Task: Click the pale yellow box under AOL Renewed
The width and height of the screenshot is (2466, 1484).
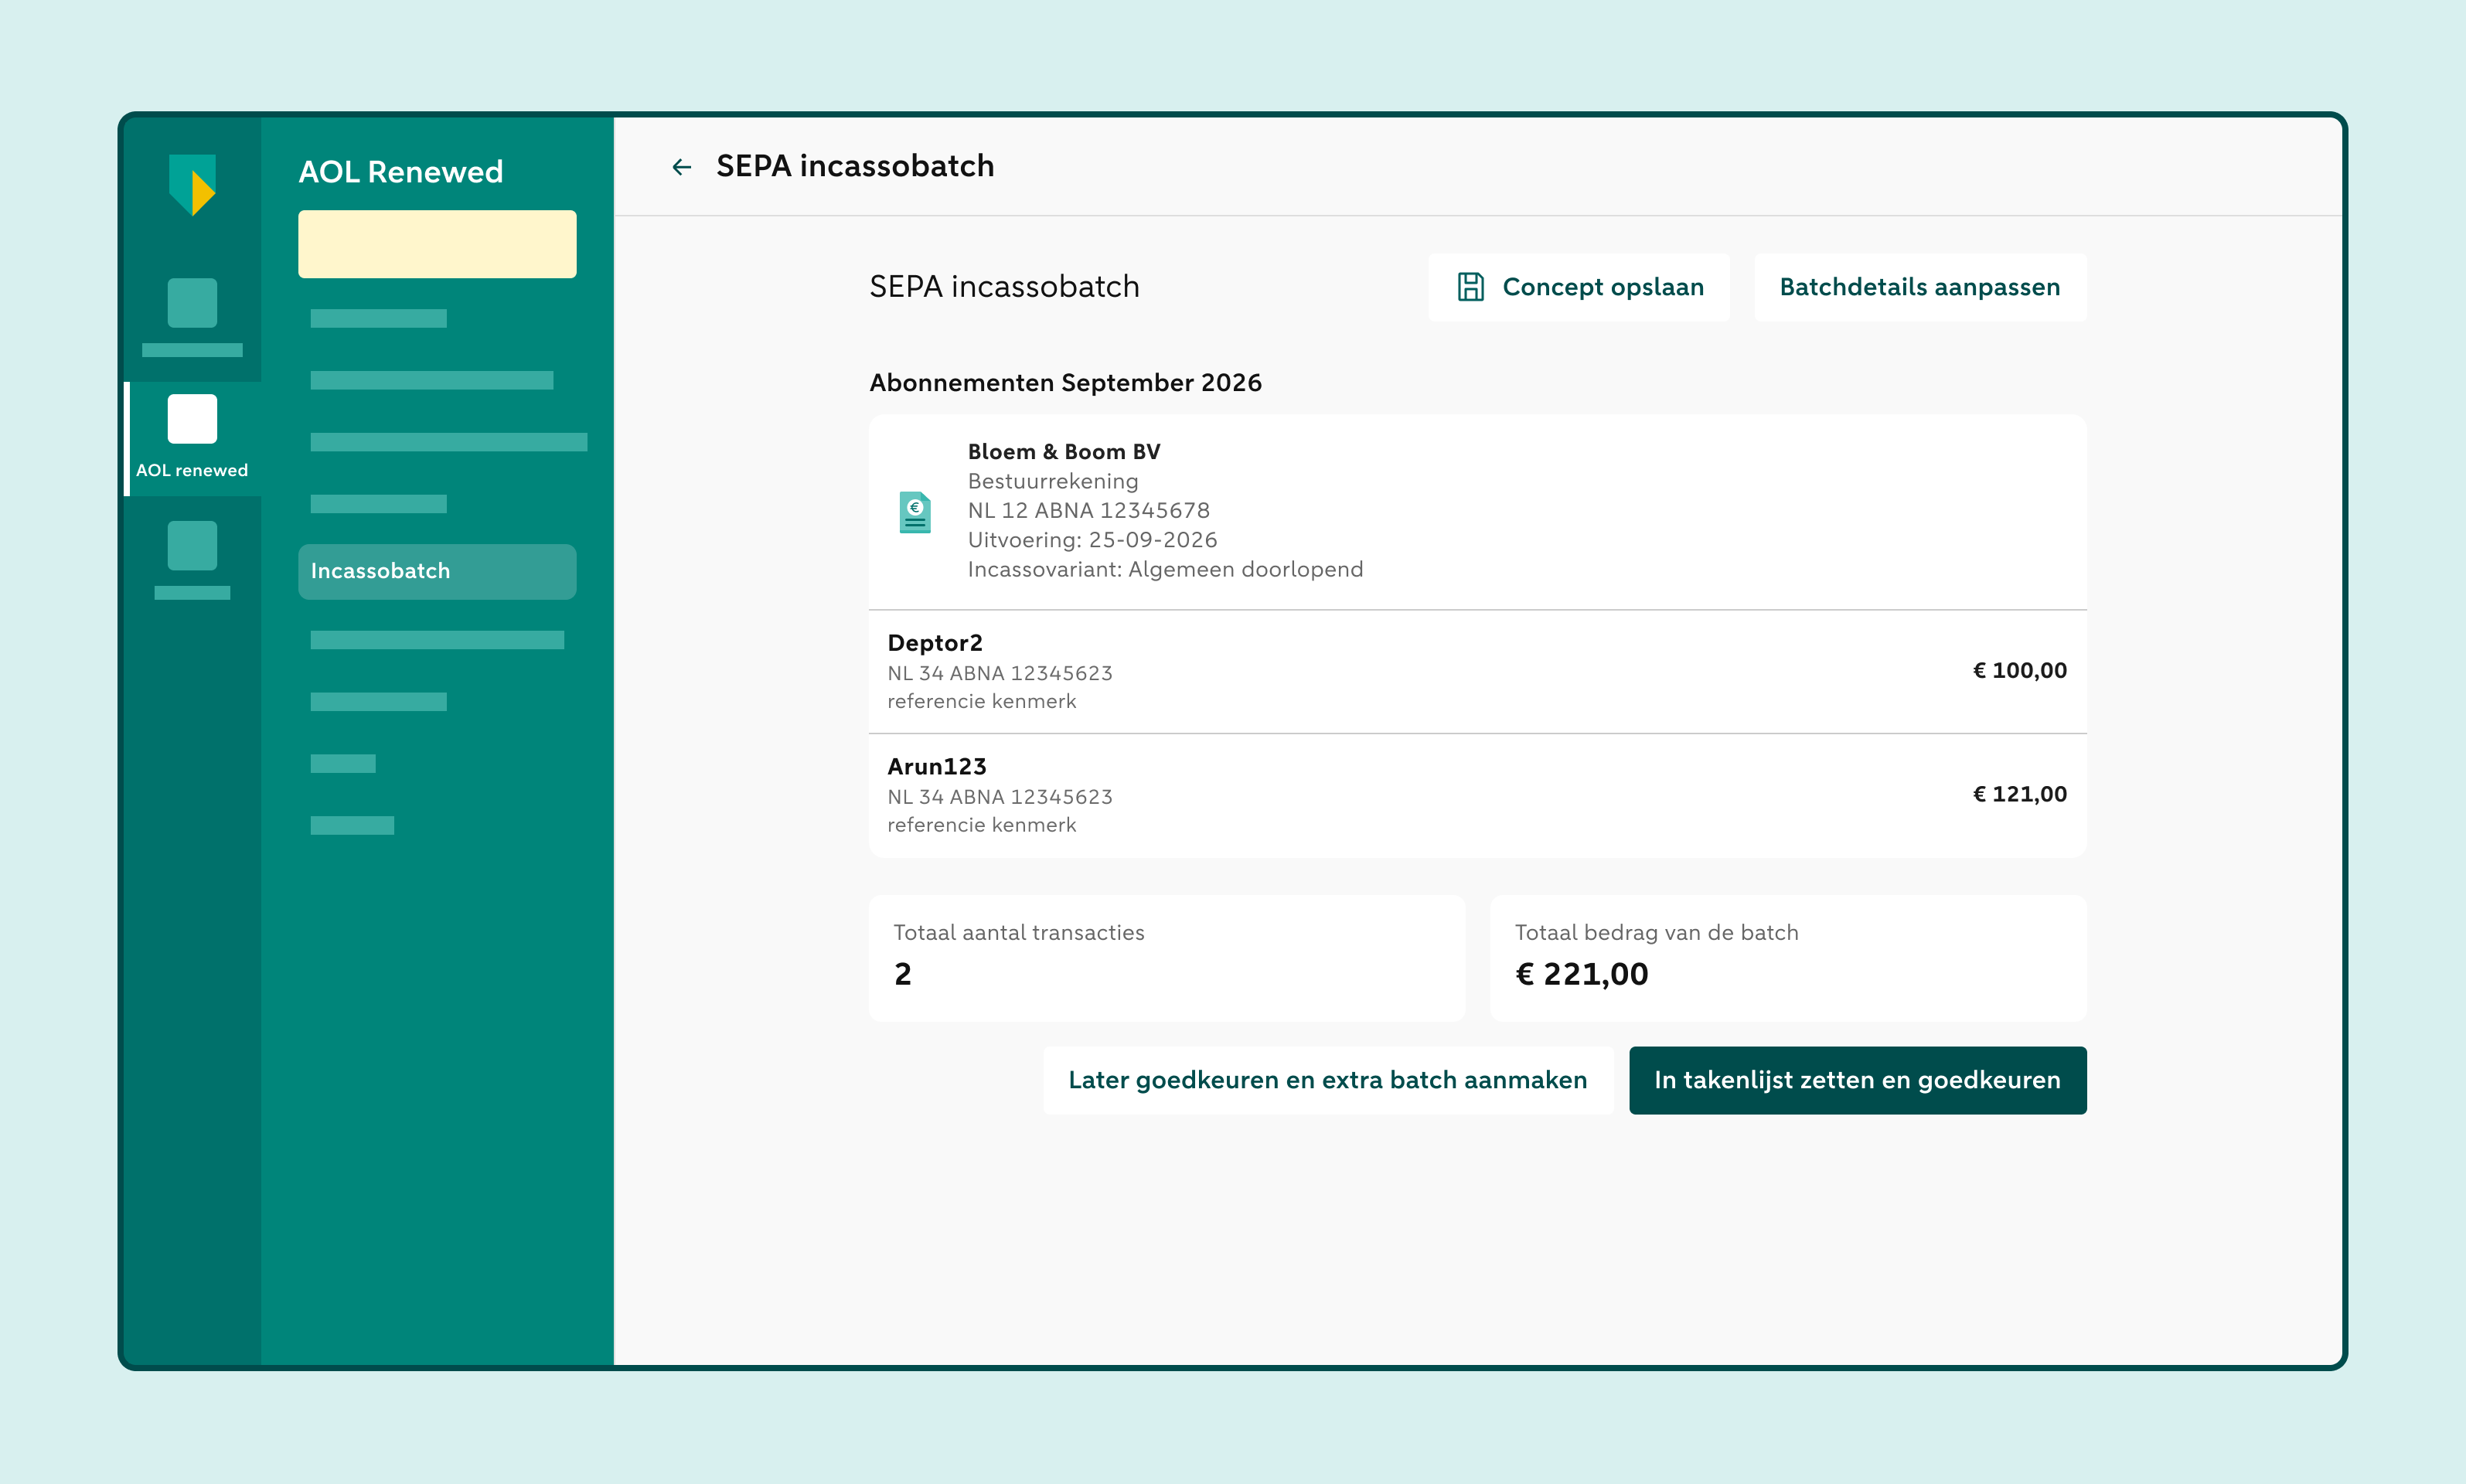Action: [x=437, y=244]
